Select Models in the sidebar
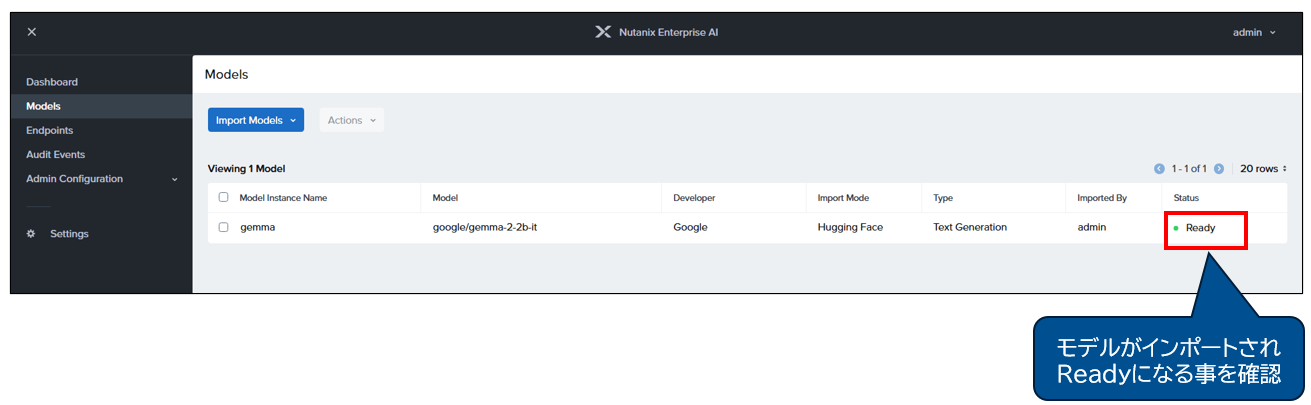The height and width of the screenshot is (405, 1311). coord(44,106)
